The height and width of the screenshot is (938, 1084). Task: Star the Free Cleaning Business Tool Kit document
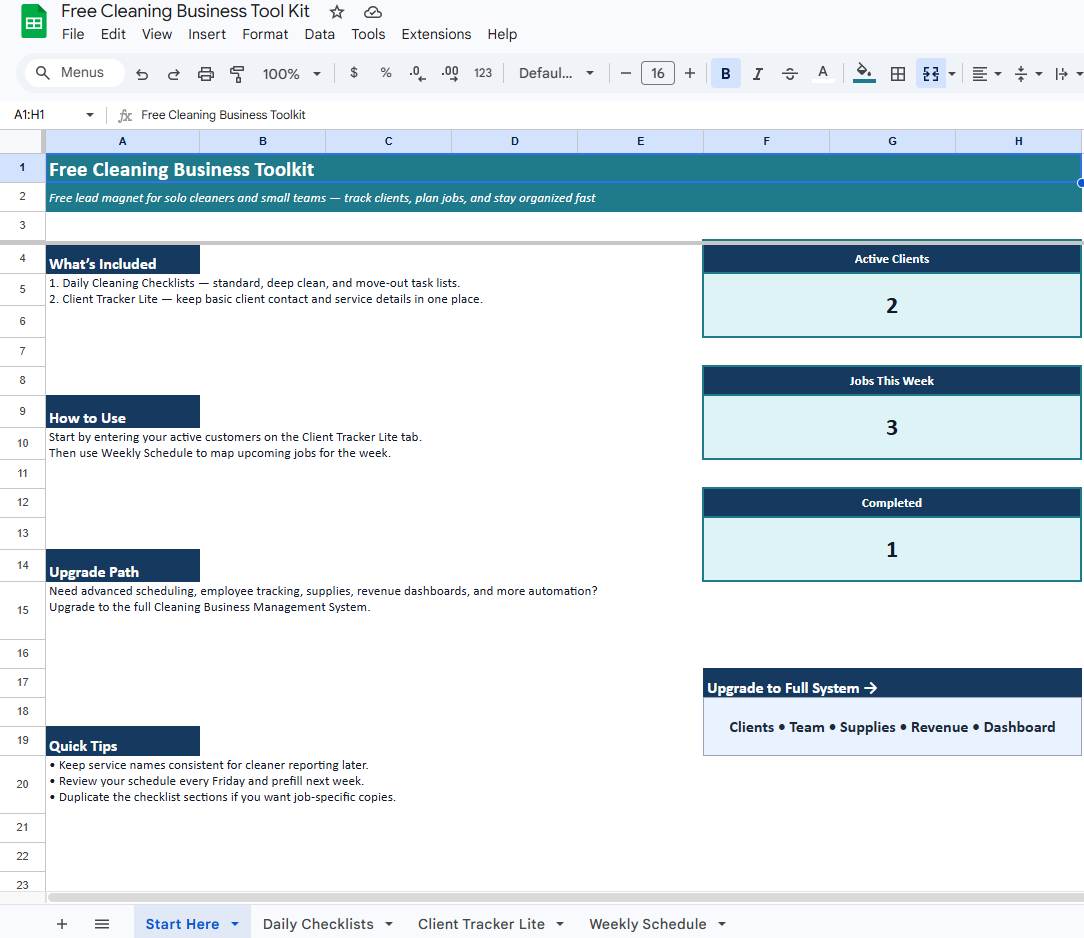click(x=337, y=12)
